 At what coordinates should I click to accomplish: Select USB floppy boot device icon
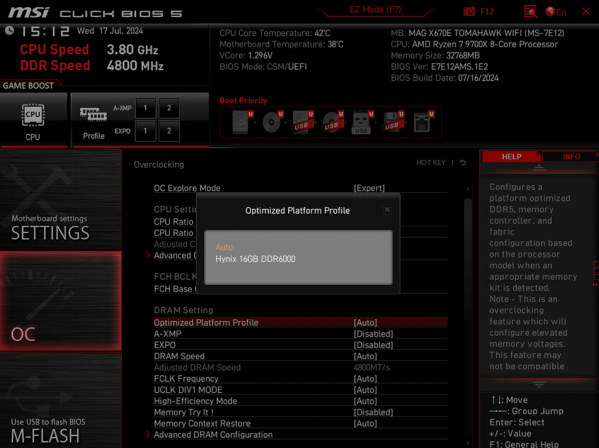(x=393, y=122)
